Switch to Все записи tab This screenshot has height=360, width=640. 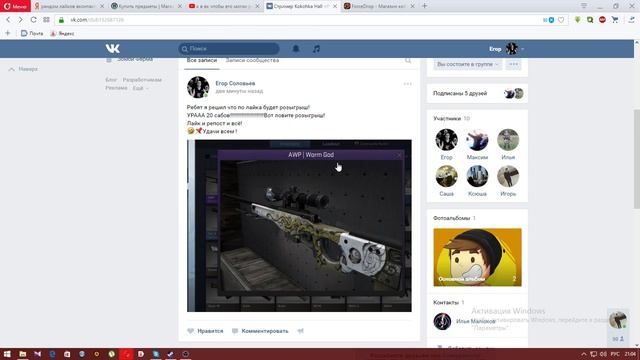202,60
